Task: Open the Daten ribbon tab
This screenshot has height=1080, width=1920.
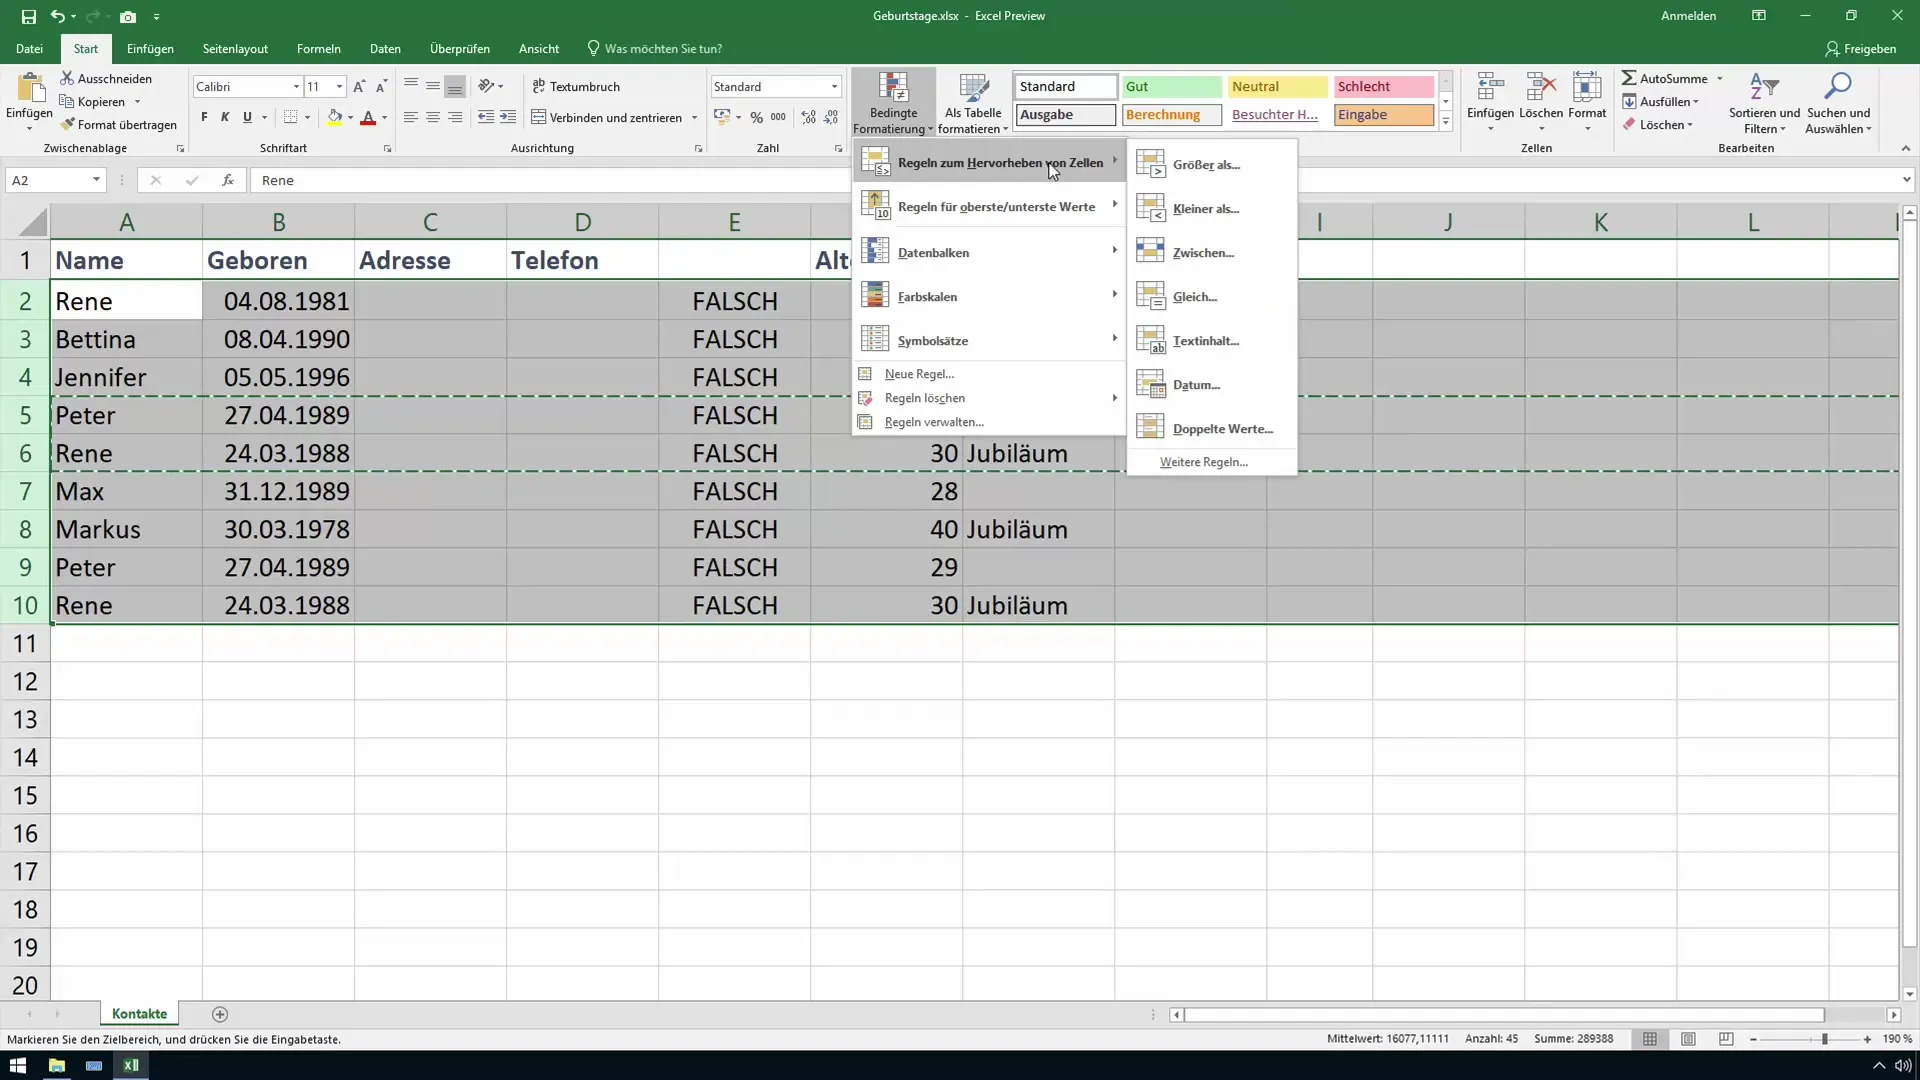Action: point(385,48)
